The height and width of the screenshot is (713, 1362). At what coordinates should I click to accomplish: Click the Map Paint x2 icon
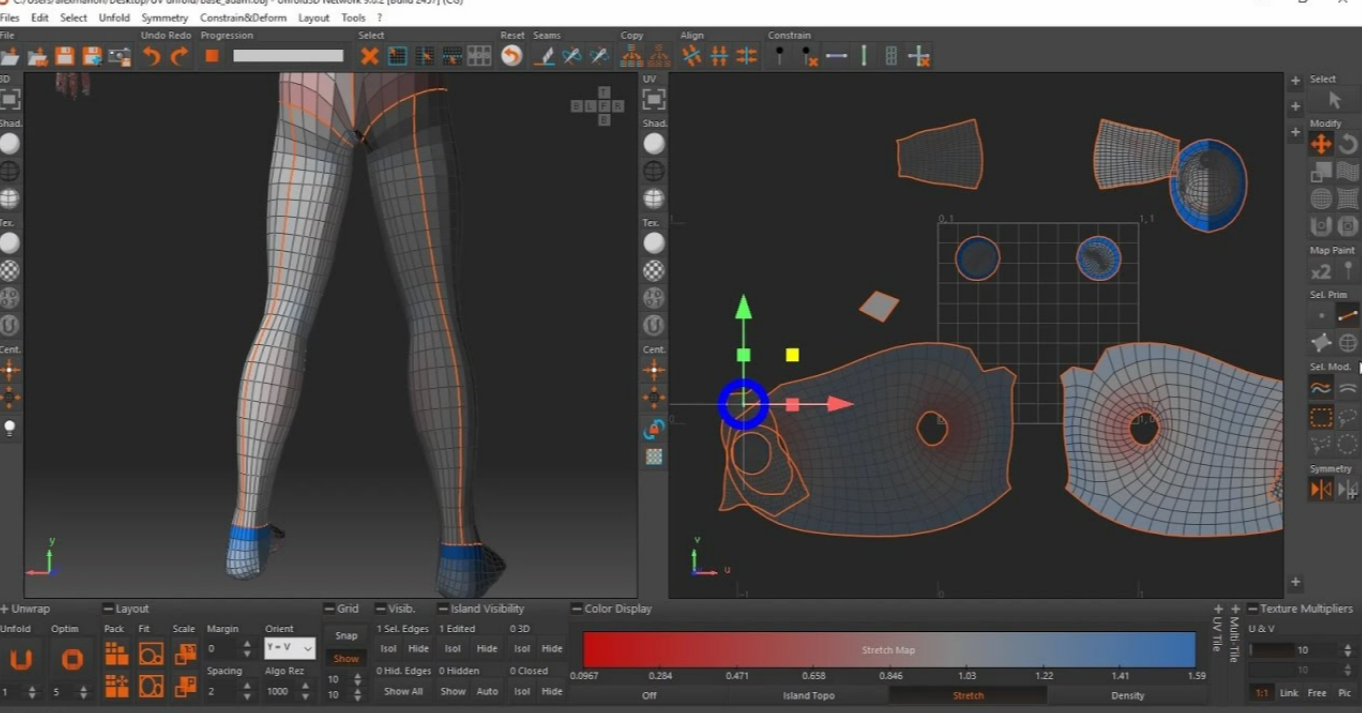pyautogui.click(x=1321, y=271)
